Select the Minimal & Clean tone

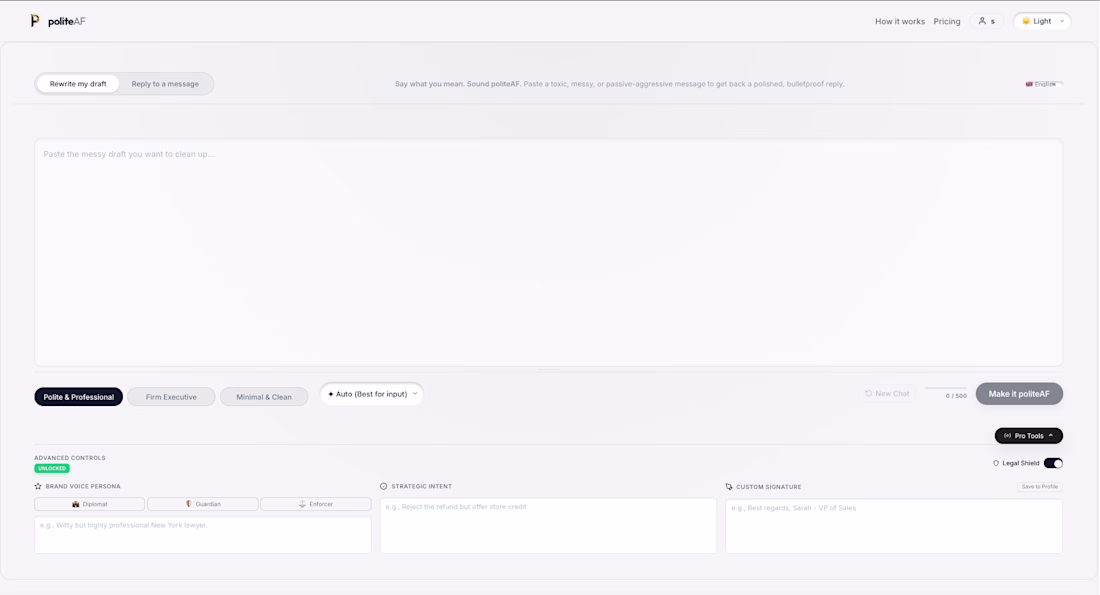(264, 397)
